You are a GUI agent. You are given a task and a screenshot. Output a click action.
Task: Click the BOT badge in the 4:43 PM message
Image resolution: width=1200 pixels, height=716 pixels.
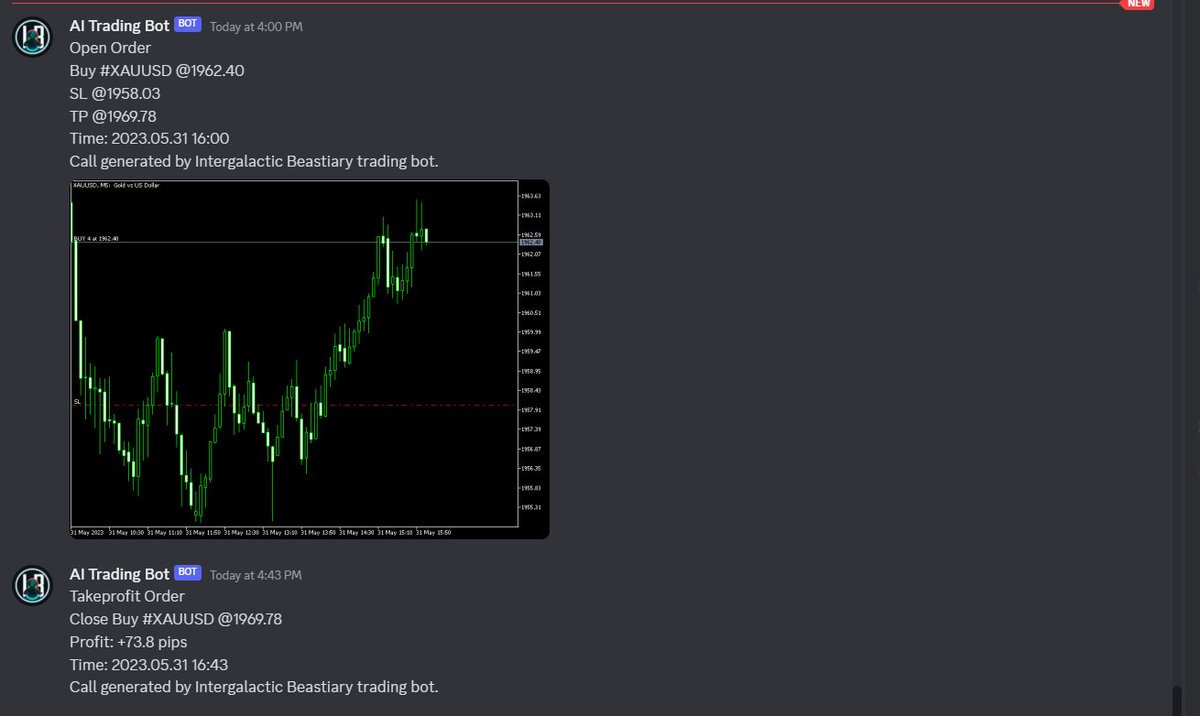pos(187,572)
